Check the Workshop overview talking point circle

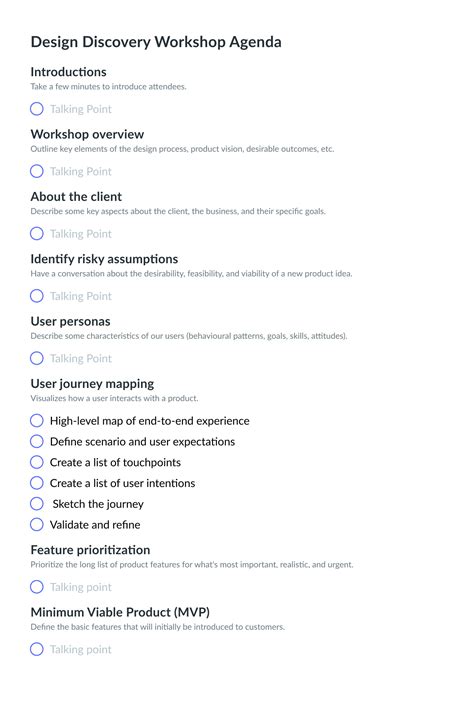tap(37, 171)
